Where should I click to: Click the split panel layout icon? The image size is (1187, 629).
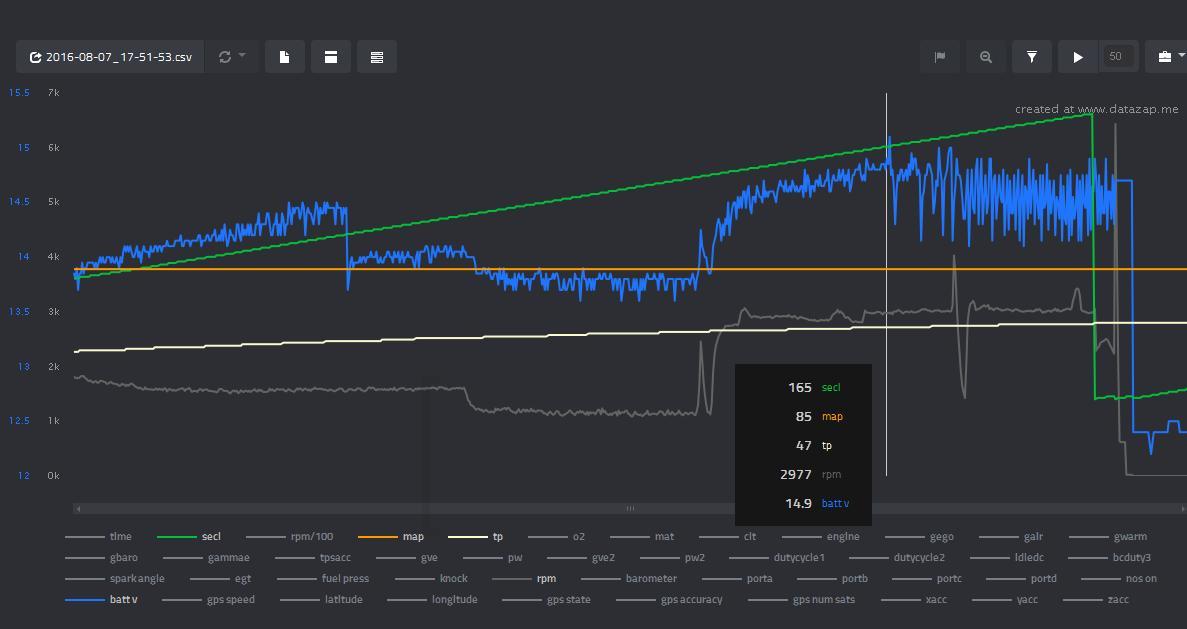[331, 57]
